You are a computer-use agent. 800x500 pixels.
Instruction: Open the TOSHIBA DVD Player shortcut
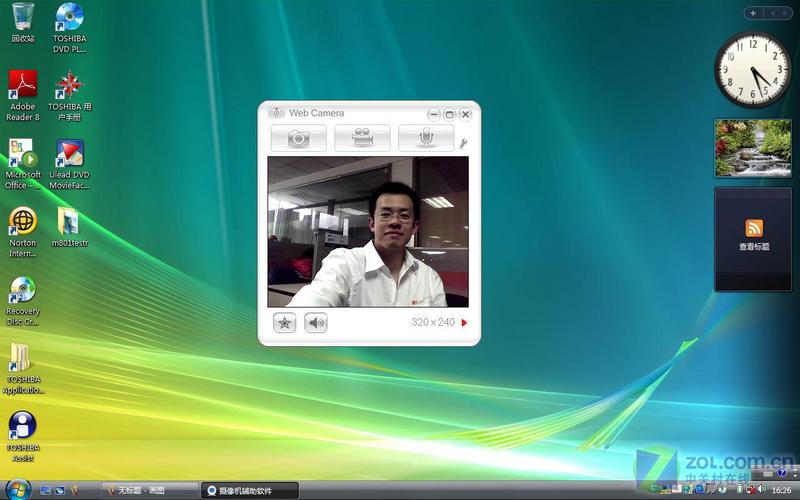69,28
